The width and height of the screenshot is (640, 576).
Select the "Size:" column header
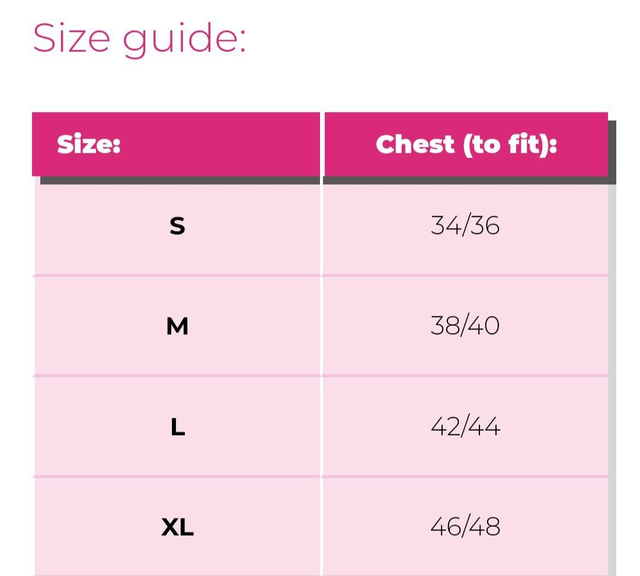tap(176, 144)
